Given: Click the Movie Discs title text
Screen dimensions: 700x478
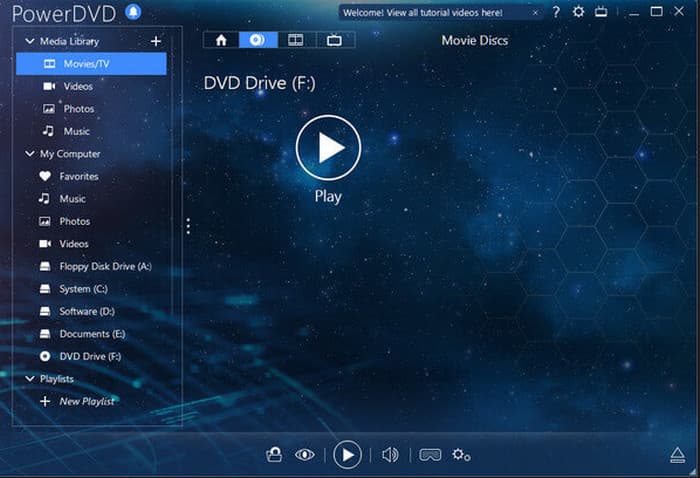Looking at the screenshot, I should 475,41.
